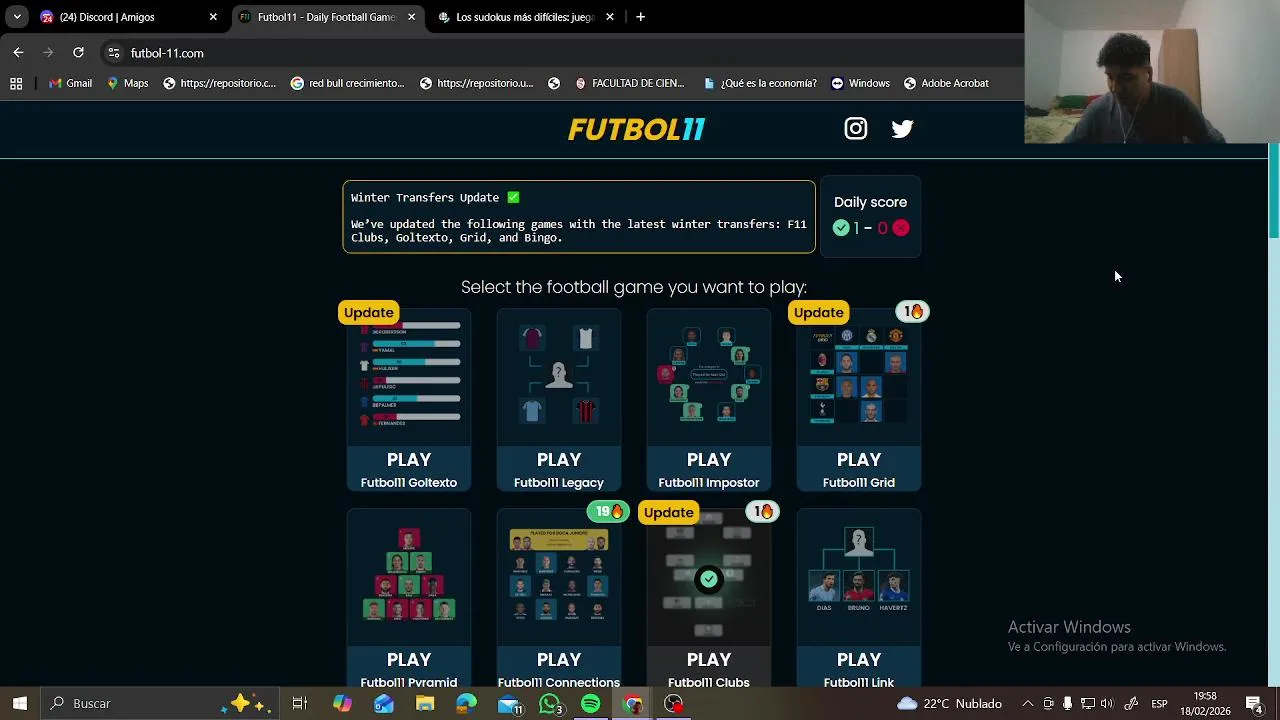The height and width of the screenshot is (720, 1280).
Task: Click the Update badge on Grid card
Action: (x=819, y=312)
